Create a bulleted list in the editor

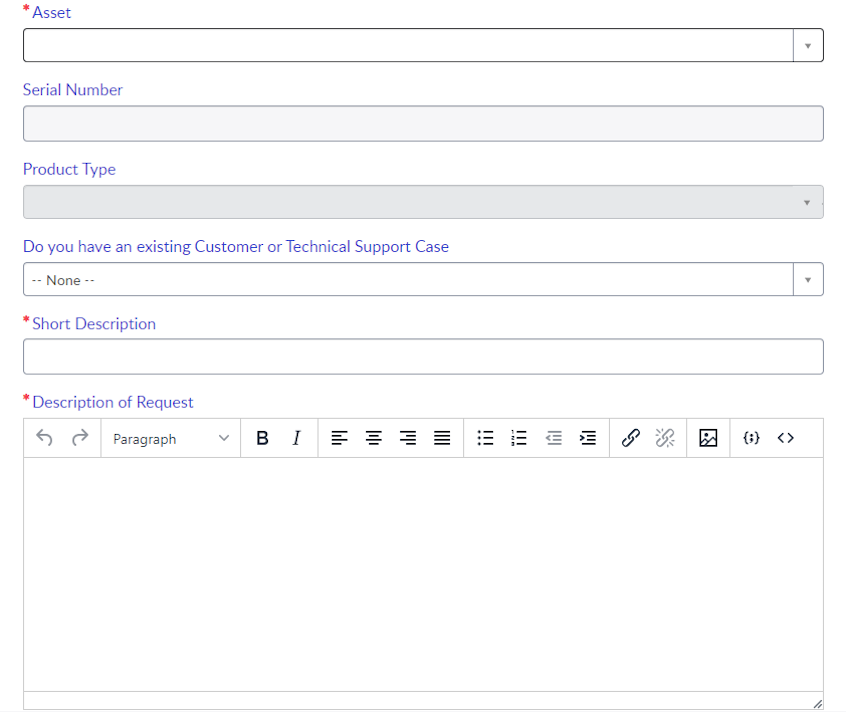pyautogui.click(x=485, y=437)
